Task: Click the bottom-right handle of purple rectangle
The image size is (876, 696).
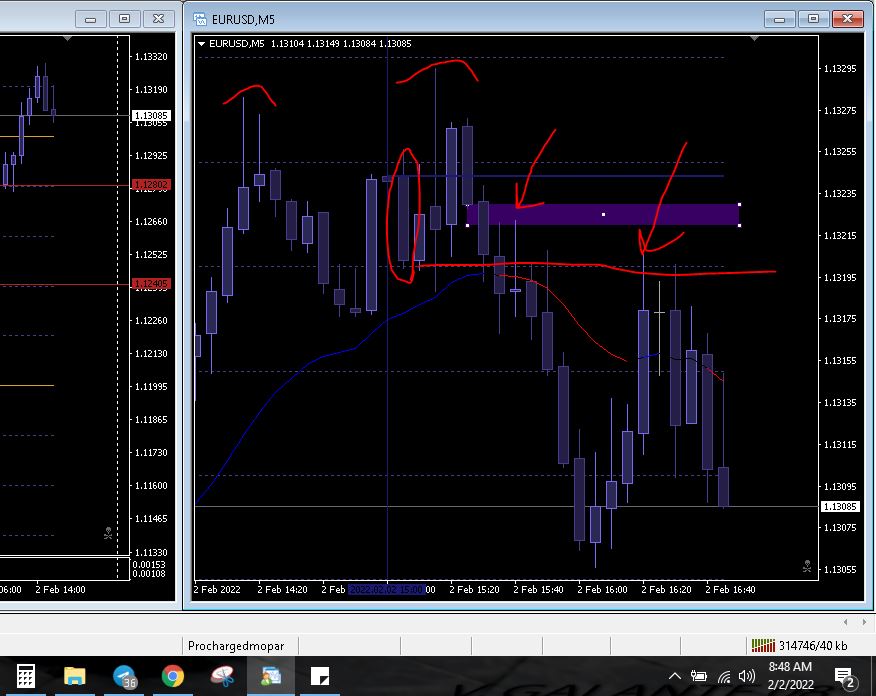Action: pos(740,225)
